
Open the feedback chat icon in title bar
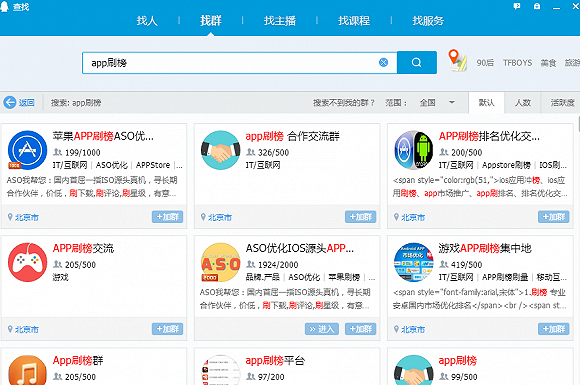point(517,6)
